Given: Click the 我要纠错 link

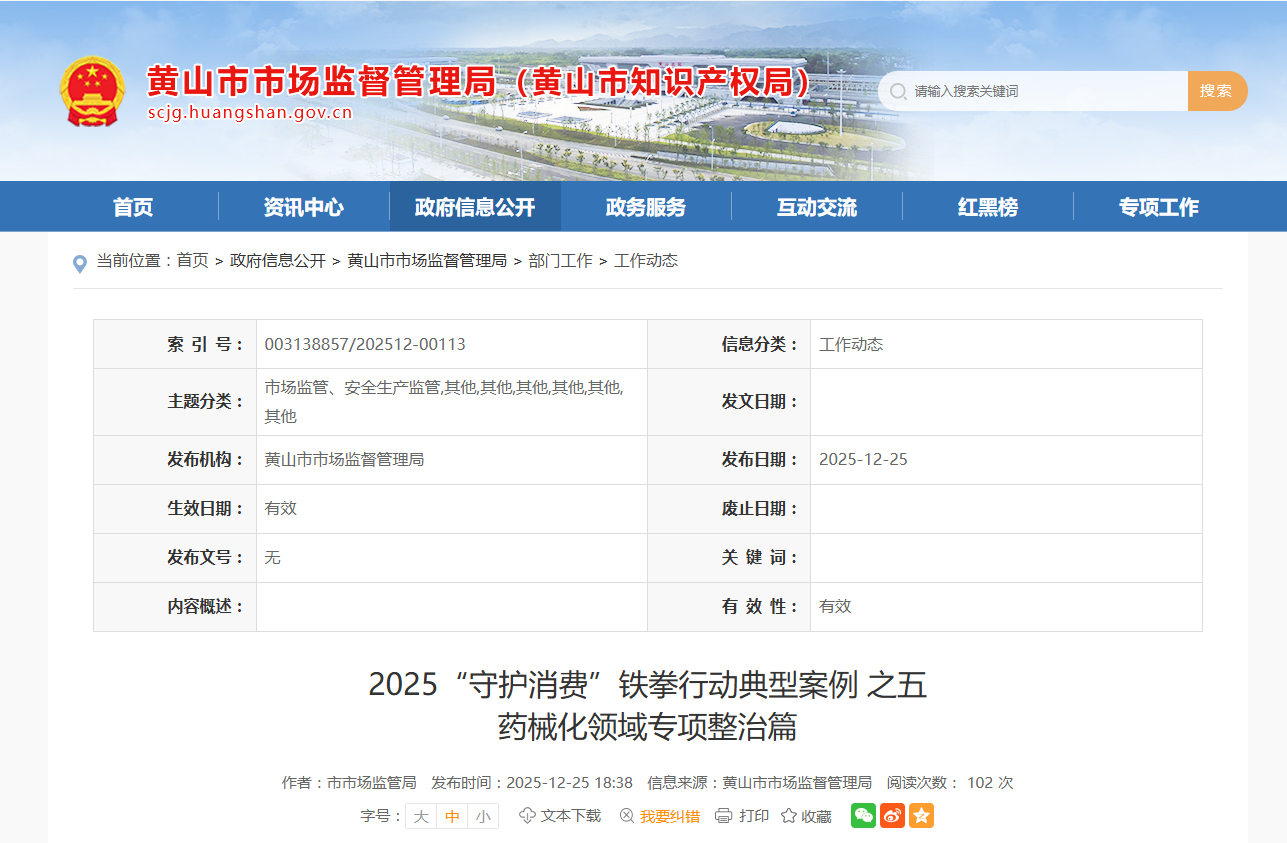Looking at the screenshot, I should 670,816.
